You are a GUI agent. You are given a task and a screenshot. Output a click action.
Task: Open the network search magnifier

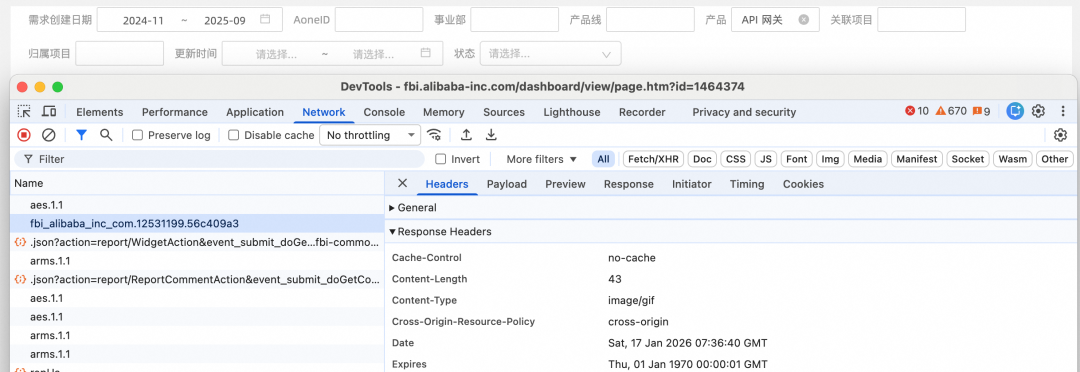point(105,135)
